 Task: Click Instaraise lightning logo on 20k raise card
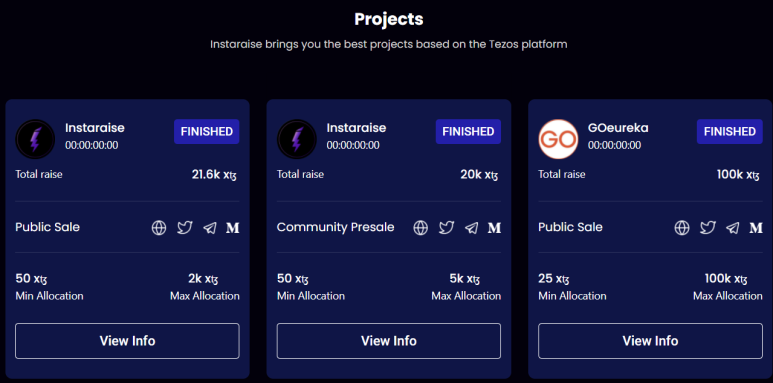[x=296, y=139]
